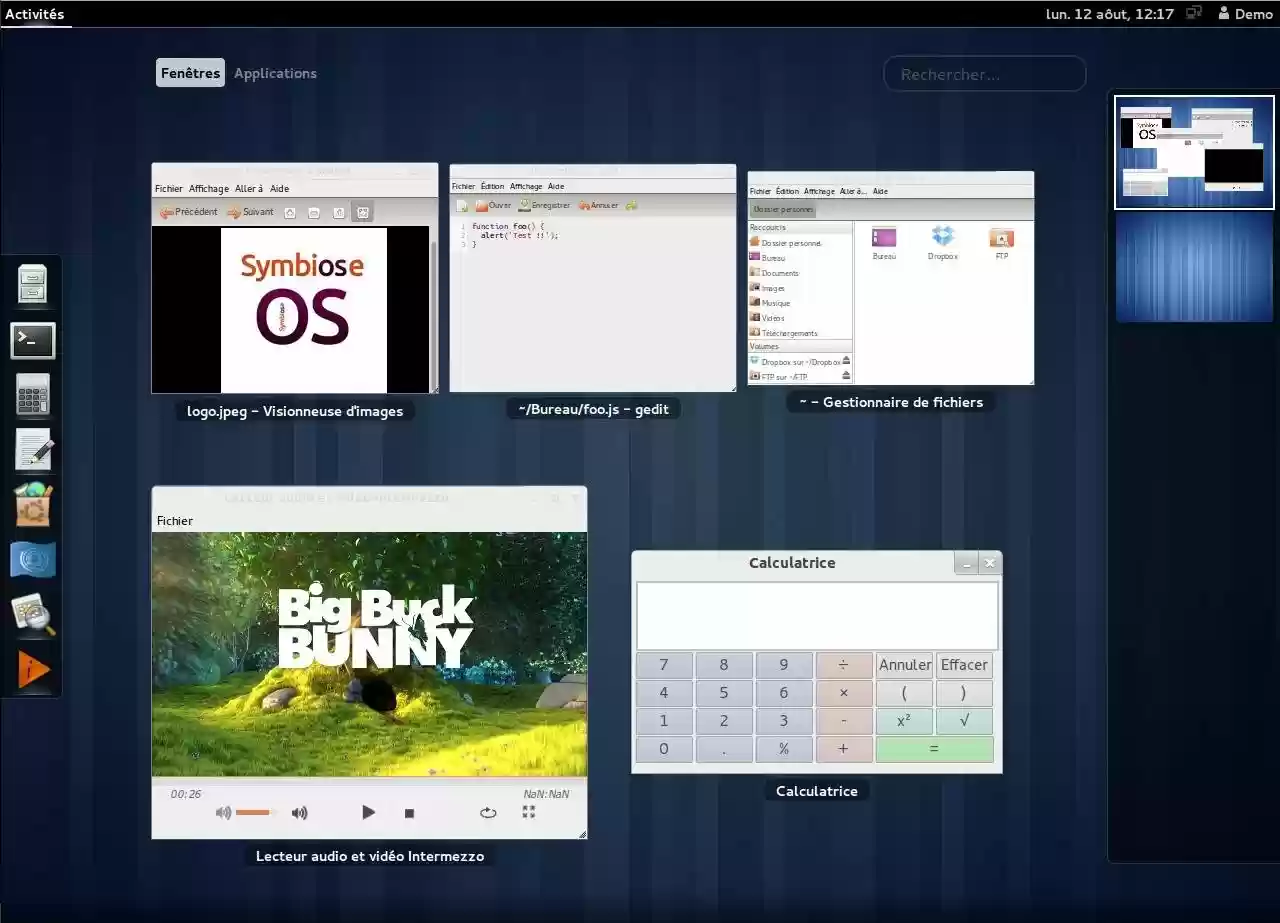The height and width of the screenshot is (923, 1280).
Task: Launch the web browser from the dock
Action: [33, 560]
